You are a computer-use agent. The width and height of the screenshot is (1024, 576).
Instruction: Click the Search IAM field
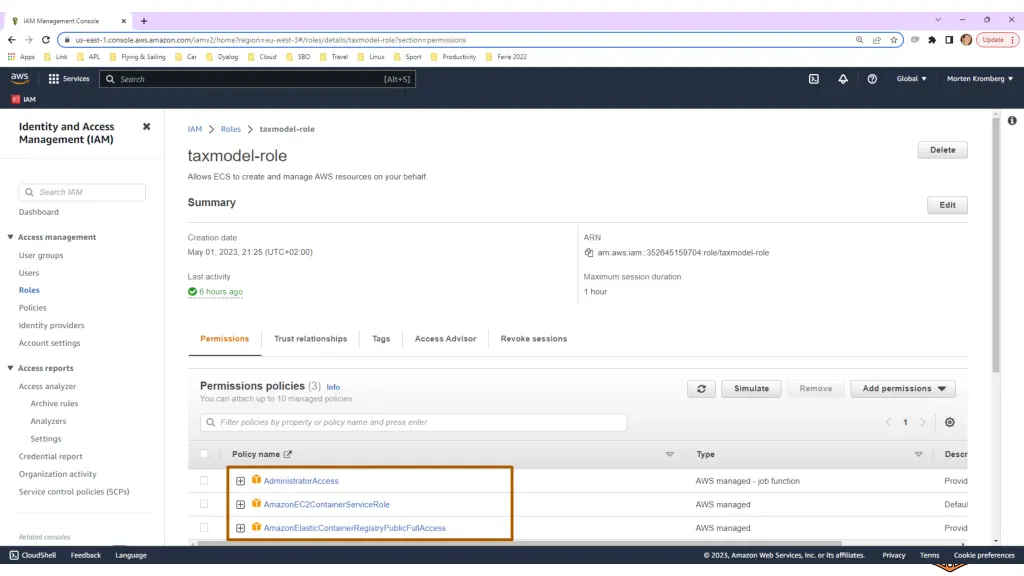(x=82, y=192)
